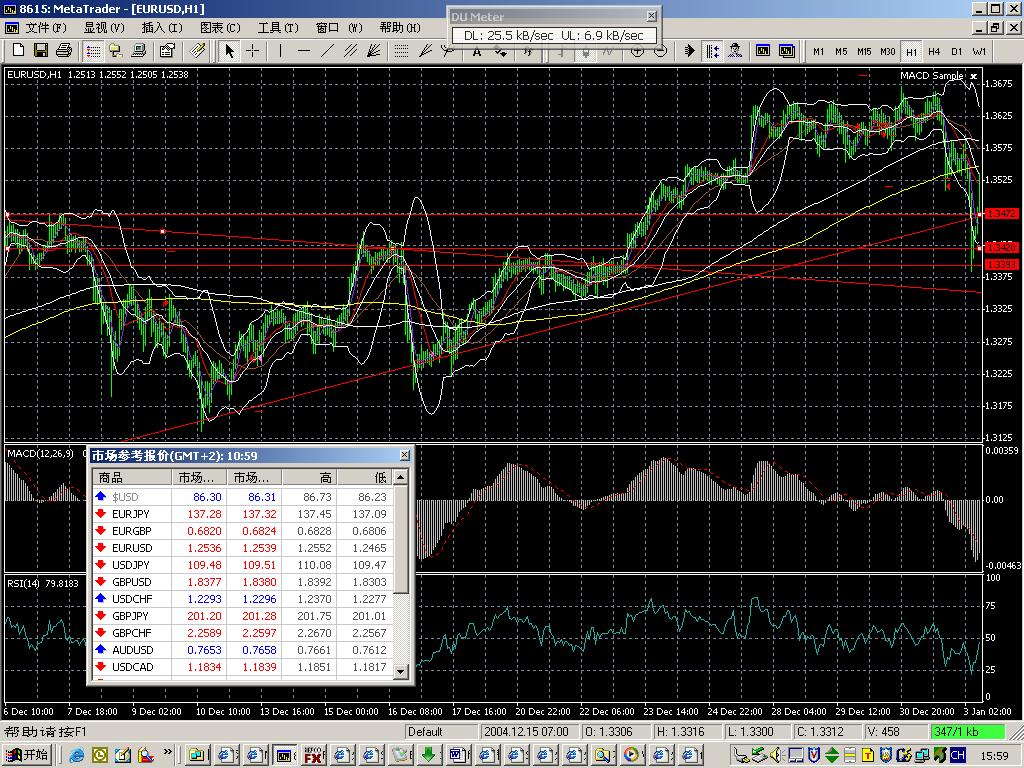
Task: Select the crosshair cursor tool
Action: (253, 51)
